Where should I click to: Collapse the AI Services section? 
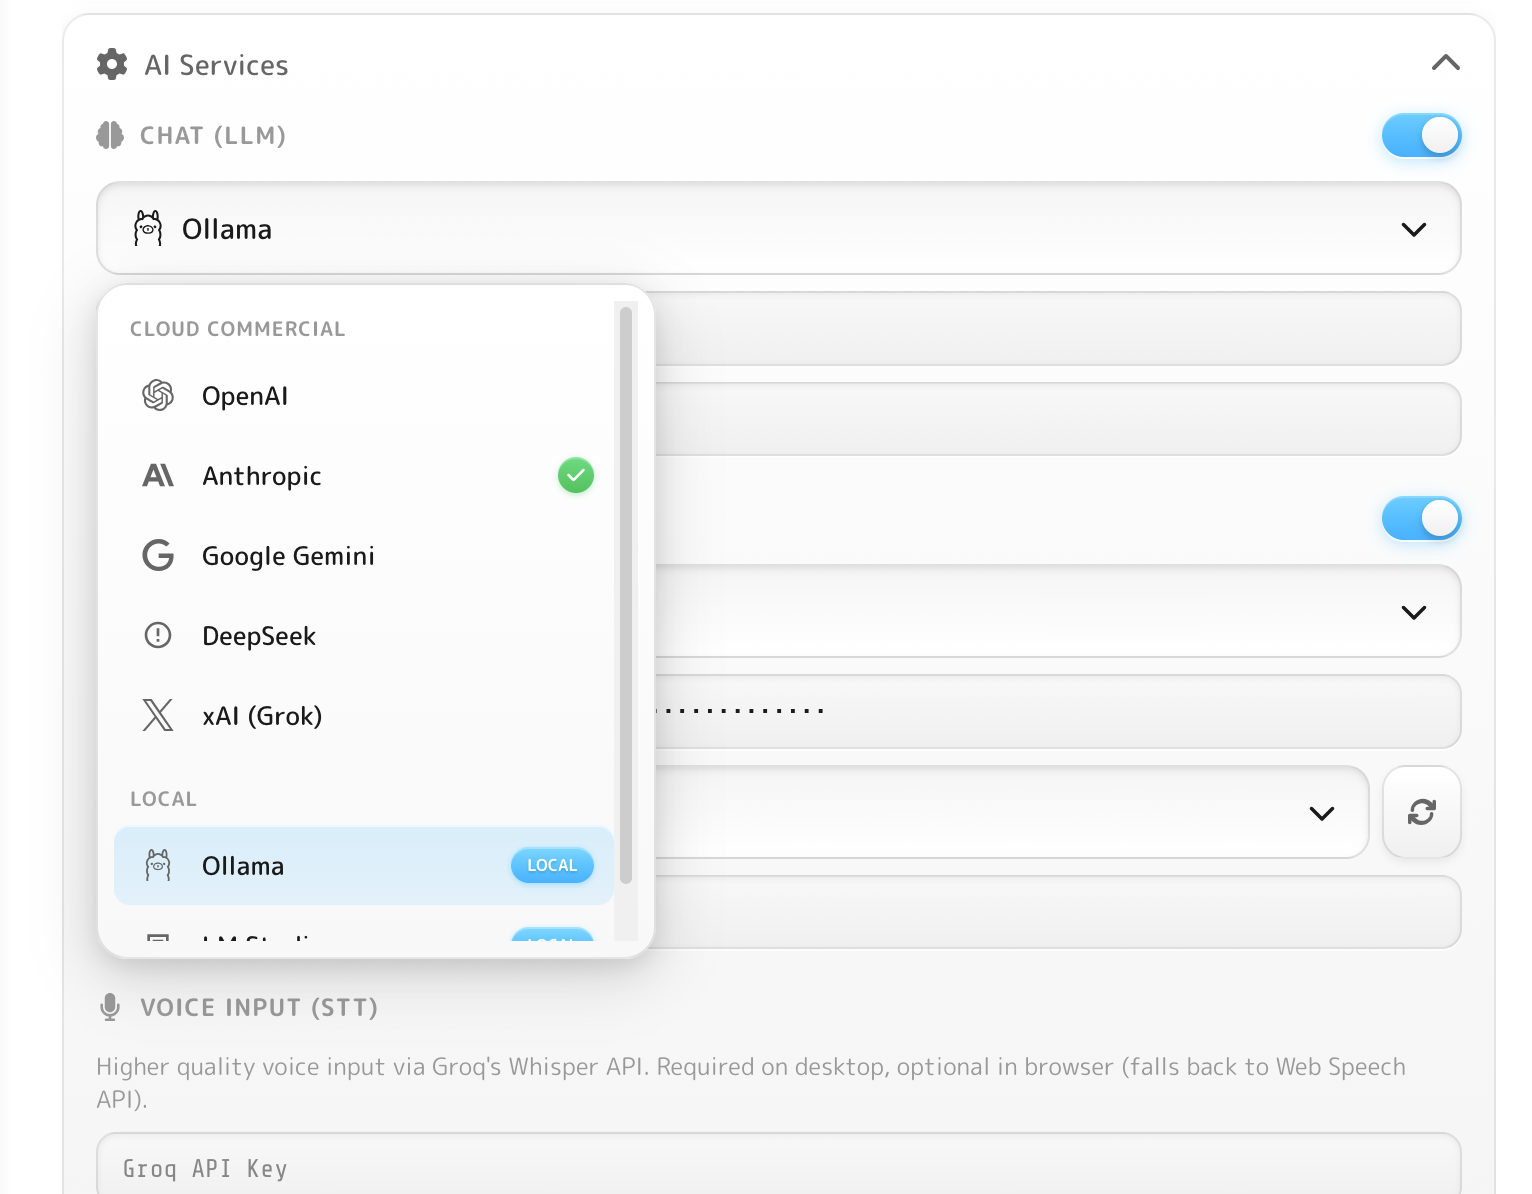point(1444,62)
